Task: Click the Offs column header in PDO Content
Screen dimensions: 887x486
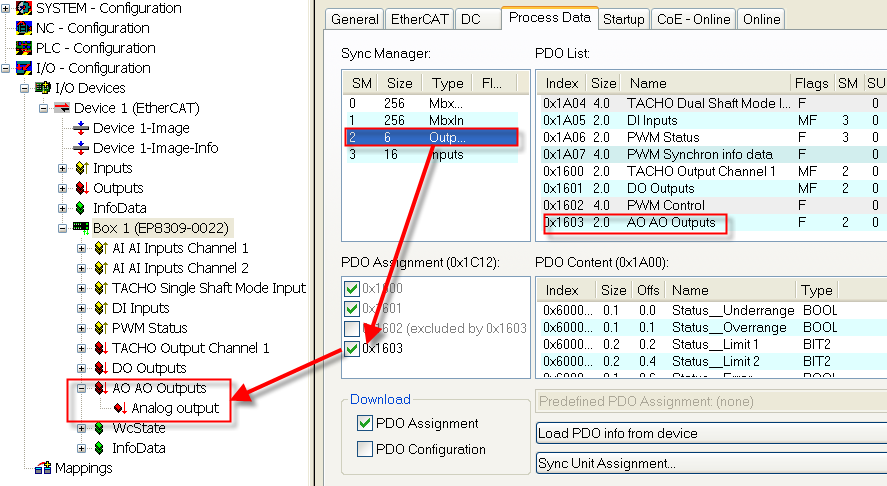Action: point(648,291)
